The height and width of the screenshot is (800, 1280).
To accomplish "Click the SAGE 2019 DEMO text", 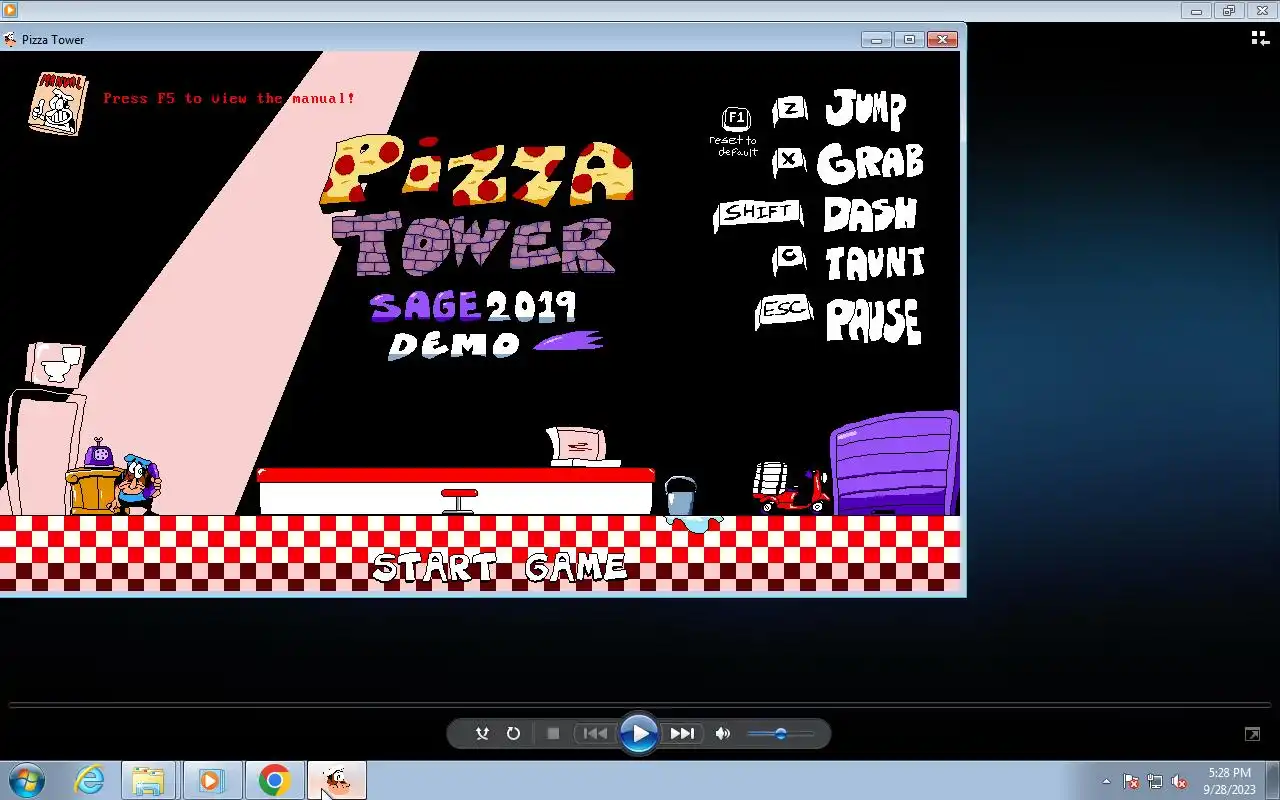I will point(486,324).
